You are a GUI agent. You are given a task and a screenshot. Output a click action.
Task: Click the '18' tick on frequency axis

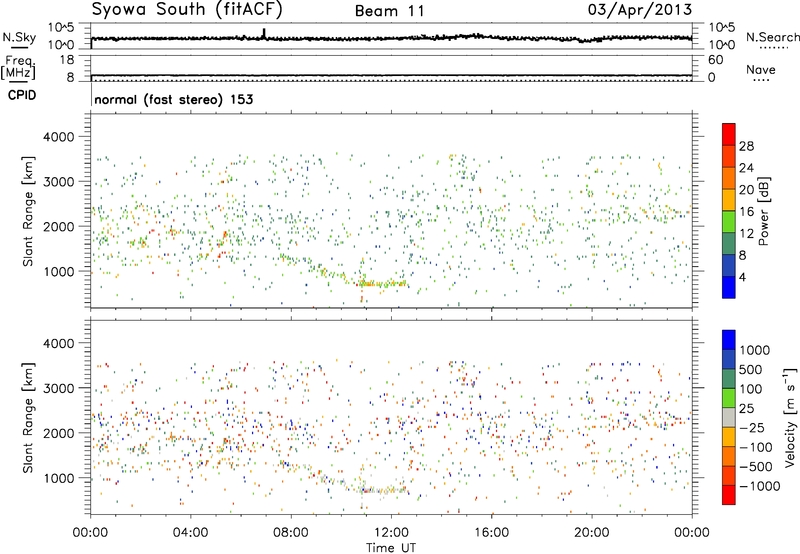pos(66,60)
